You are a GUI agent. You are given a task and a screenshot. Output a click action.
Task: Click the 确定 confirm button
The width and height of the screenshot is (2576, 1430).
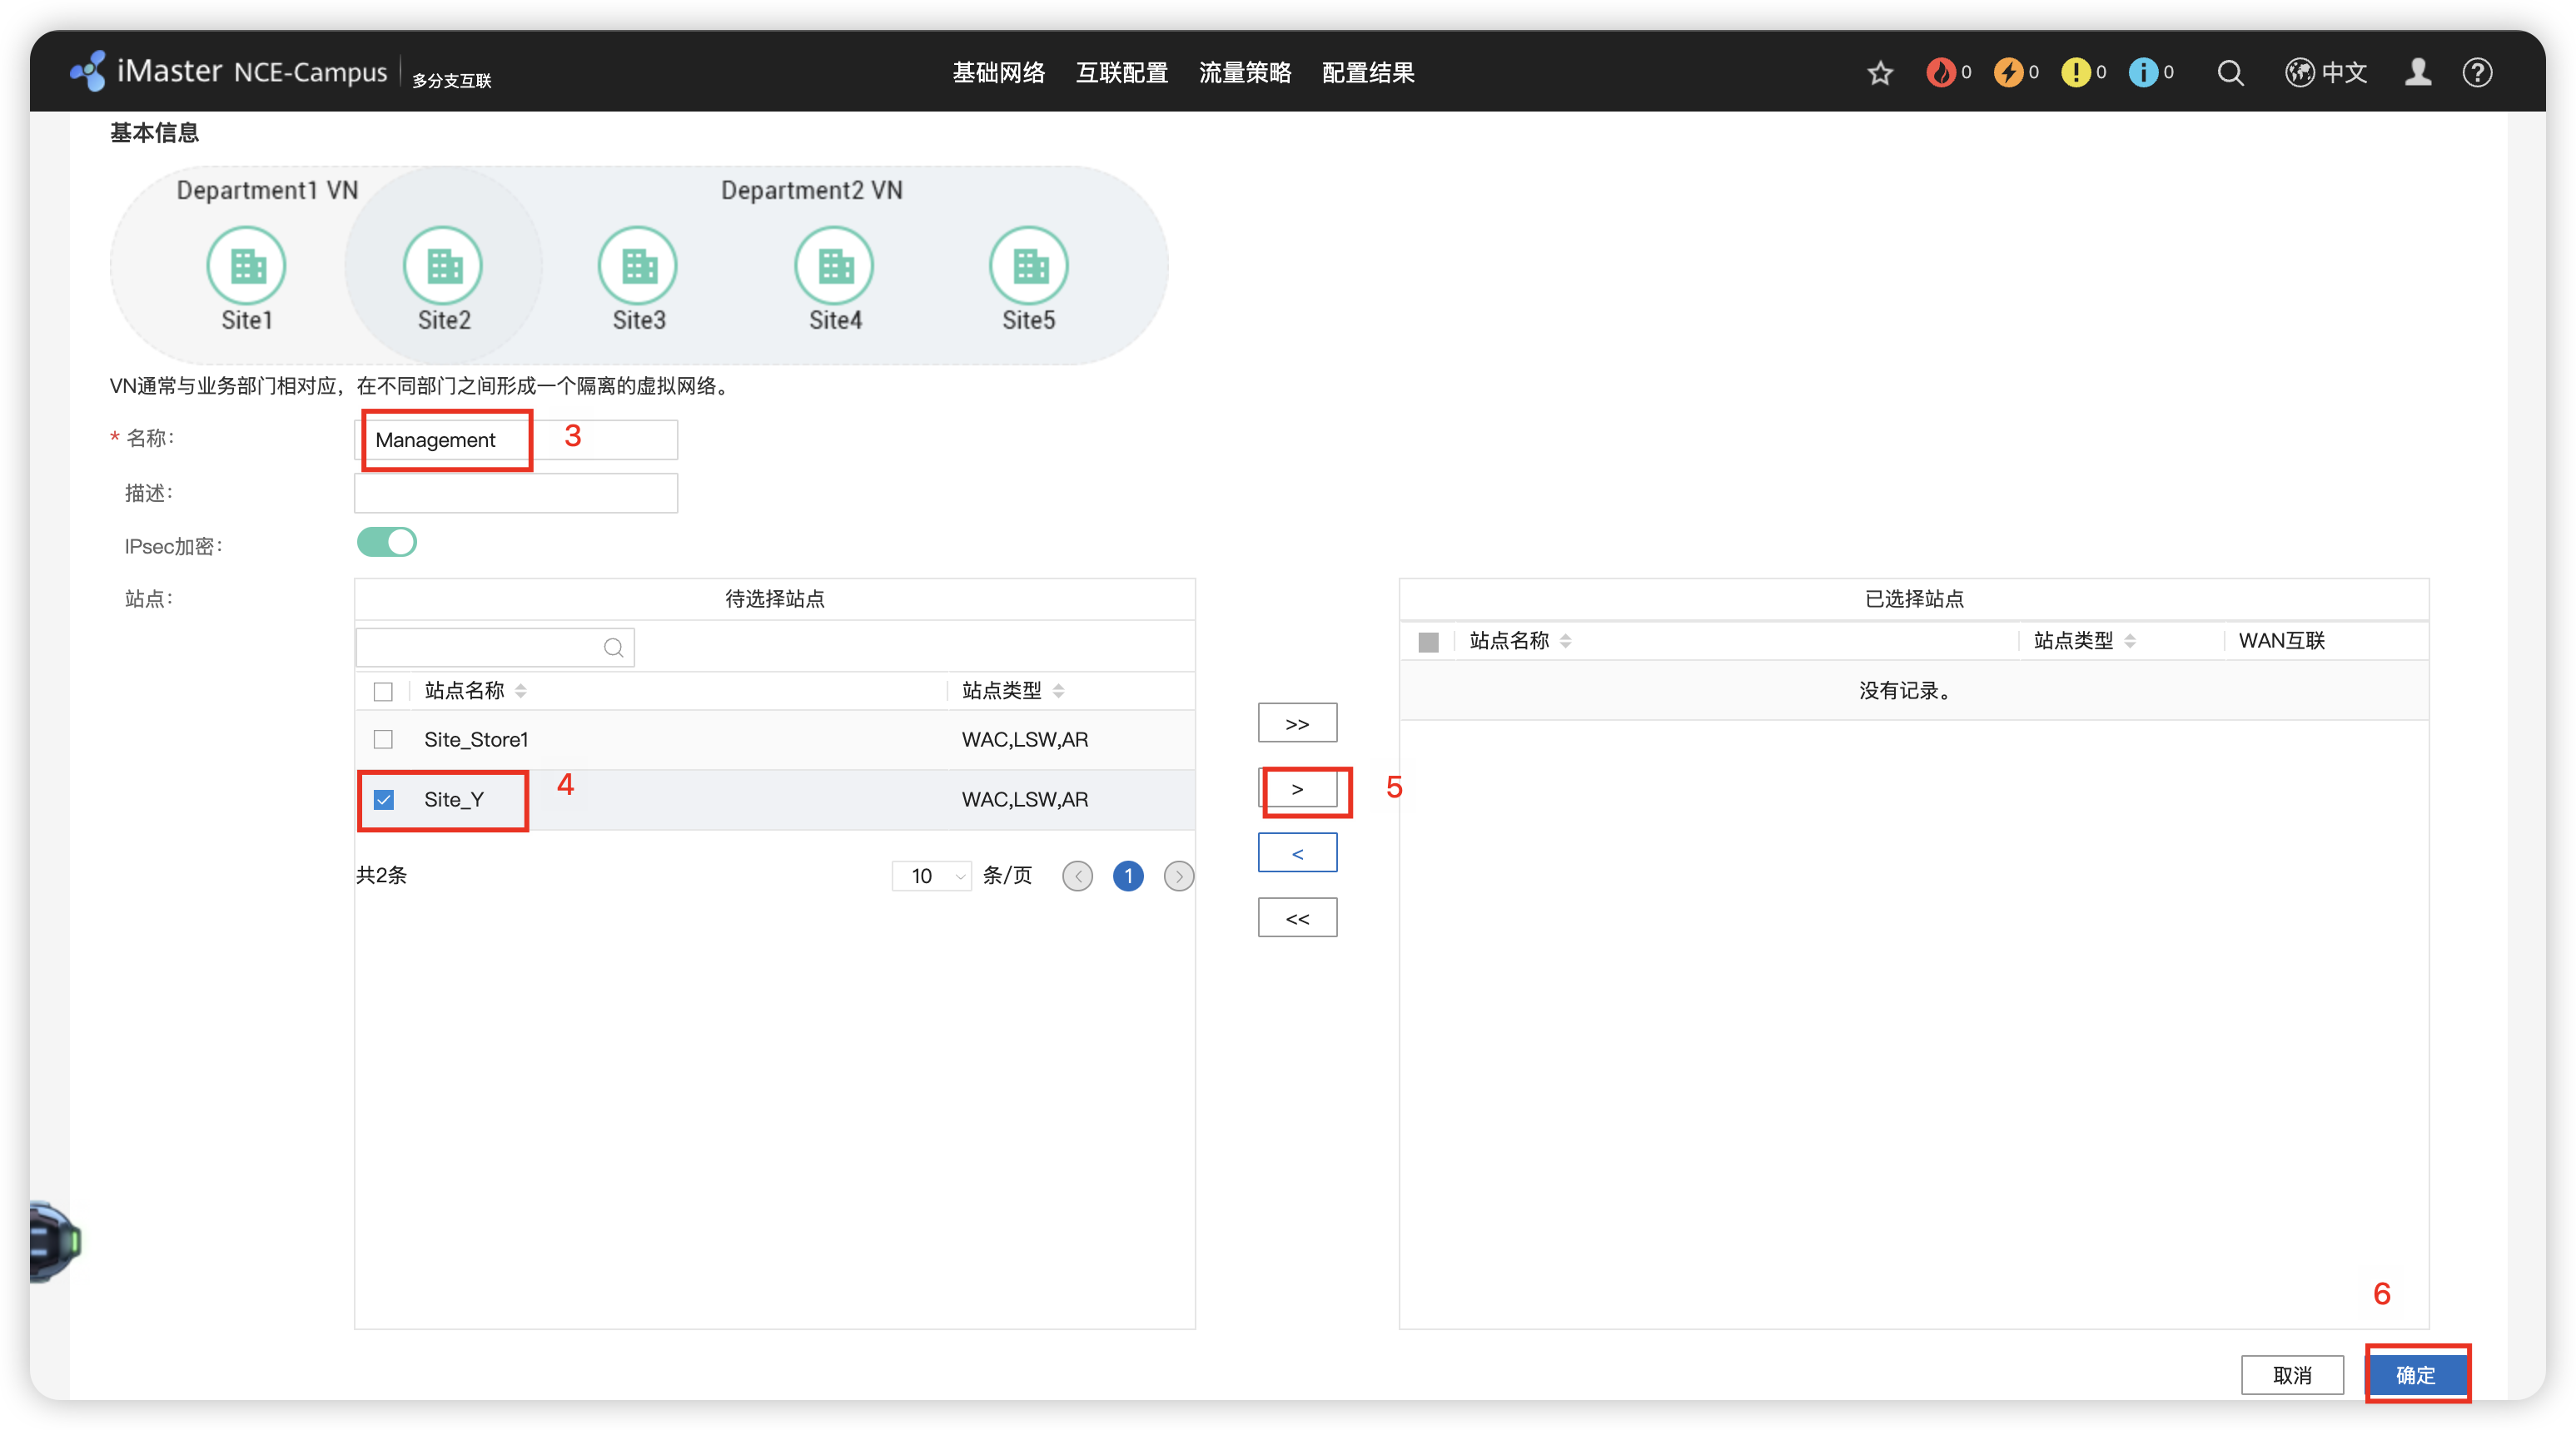coord(2415,1375)
